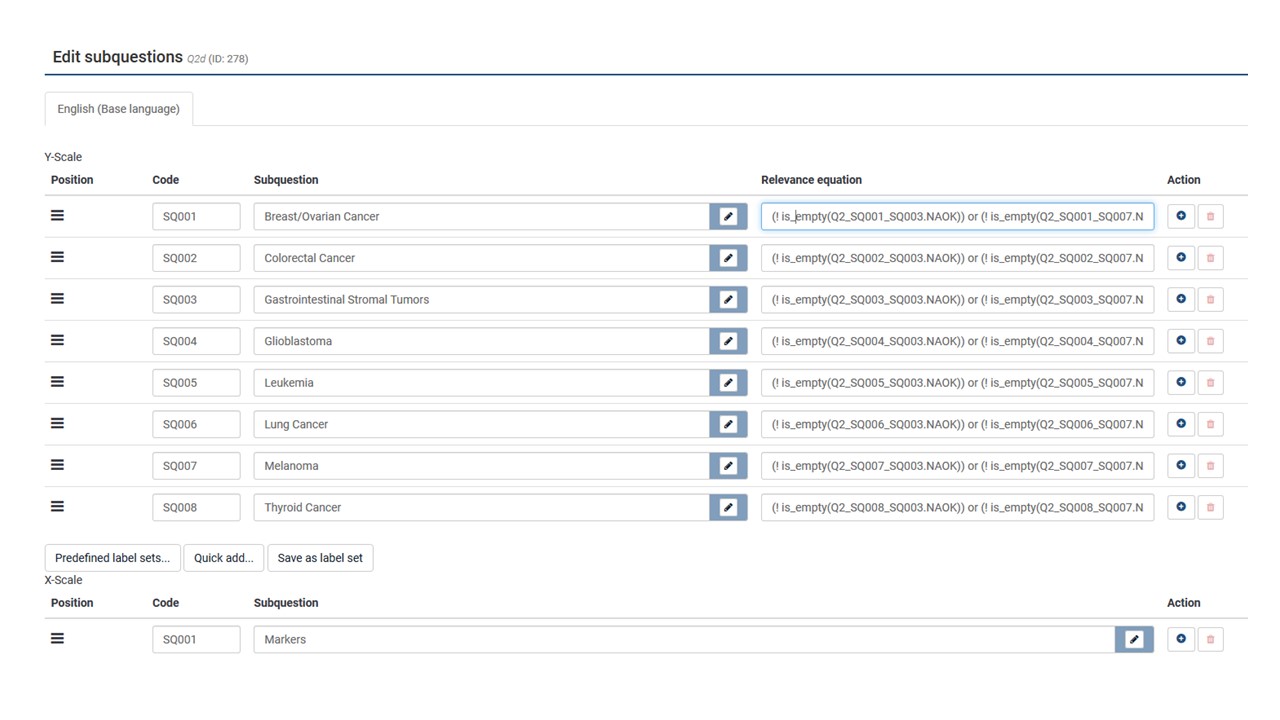Open Predefined label sets
Viewport: 1280px width, 720px height.
point(112,558)
